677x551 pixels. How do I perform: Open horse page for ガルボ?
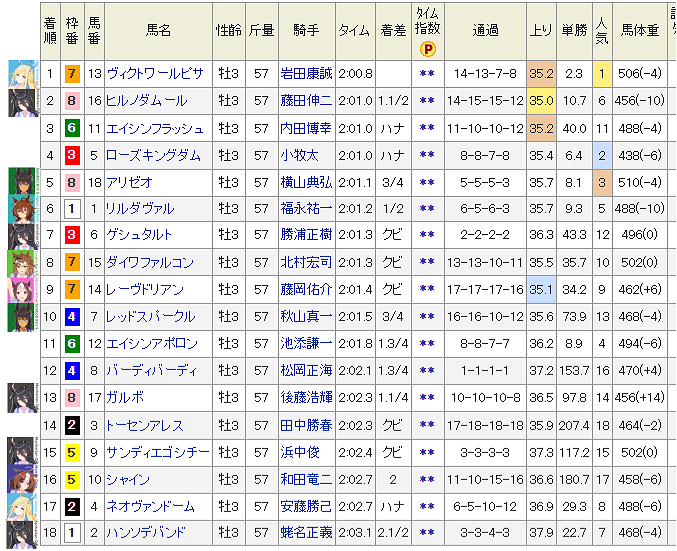[125, 397]
